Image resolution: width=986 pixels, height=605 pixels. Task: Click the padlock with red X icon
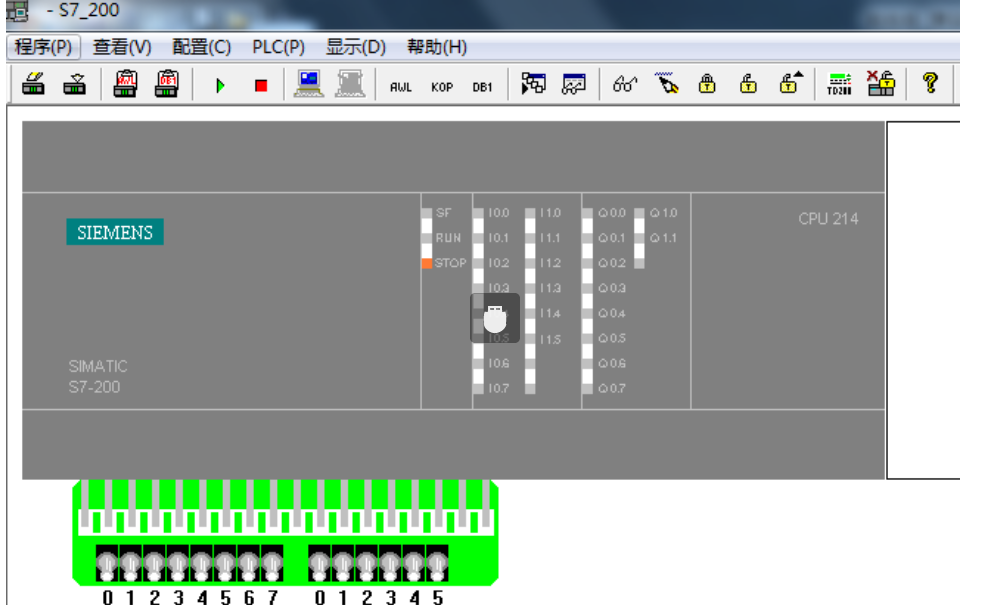[881, 84]
